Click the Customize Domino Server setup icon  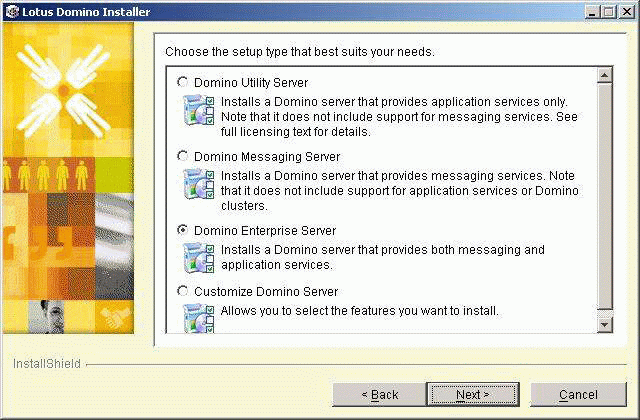pos(198,318)
